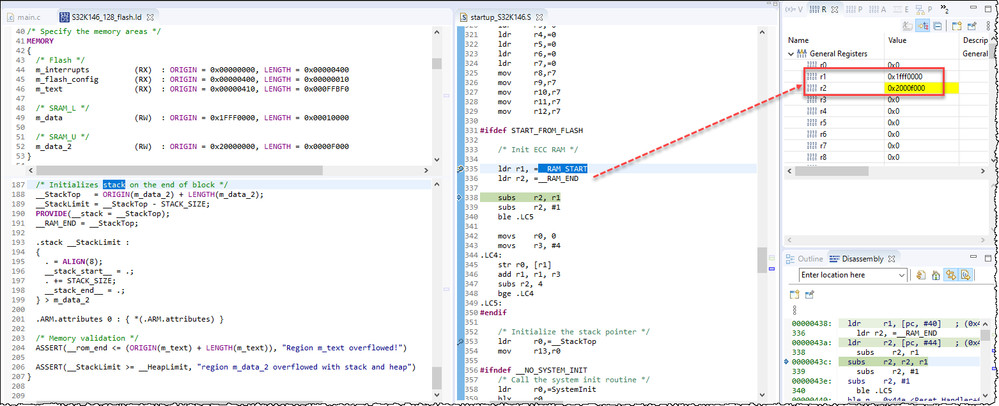Image resolution: width=999 pixels, height=406 pixels.
Task: Open new Disassembly view icon
Action: (794, 294)
